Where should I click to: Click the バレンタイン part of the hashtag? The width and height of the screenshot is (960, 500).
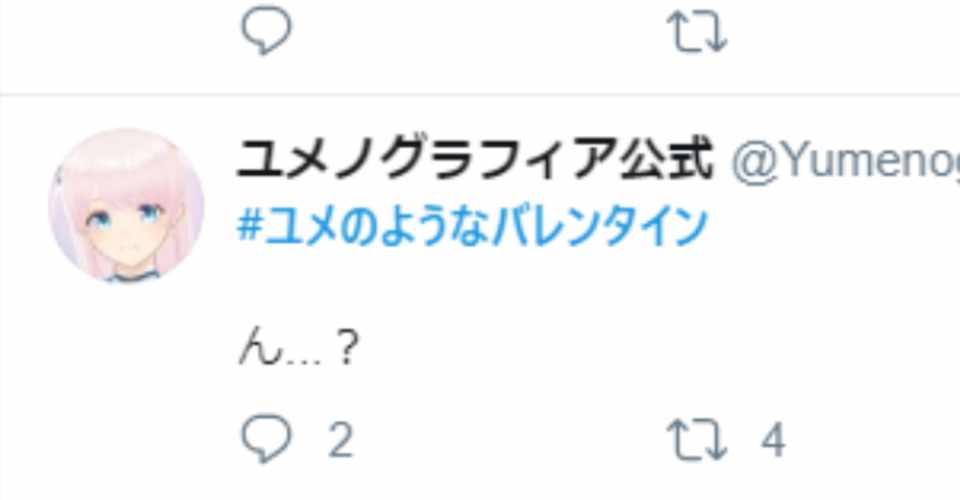[600, 226]
